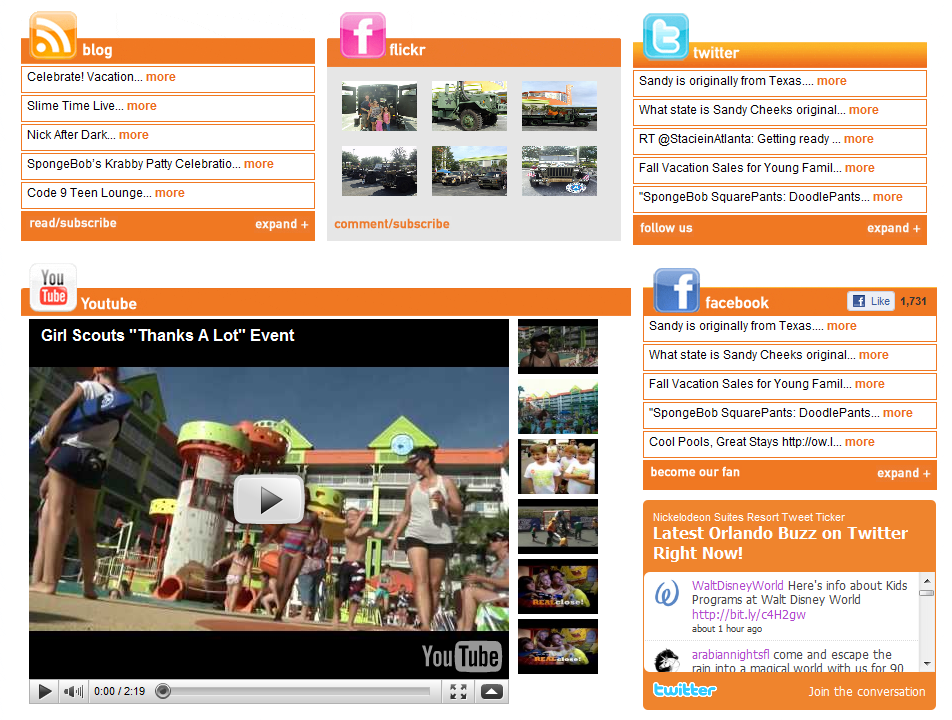Click the large blue Facebook logo icon
The width and height of the screenshot is (952, 720).
(x=676, y=290)
